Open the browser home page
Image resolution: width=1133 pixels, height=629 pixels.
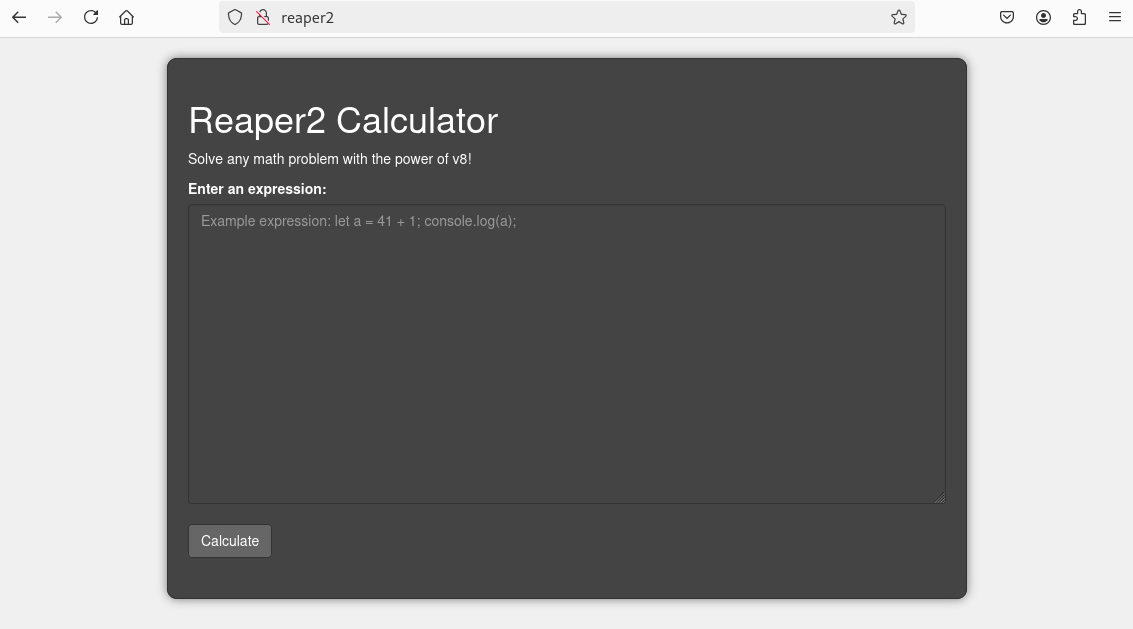pyautogui.click(x=126, y=17)
